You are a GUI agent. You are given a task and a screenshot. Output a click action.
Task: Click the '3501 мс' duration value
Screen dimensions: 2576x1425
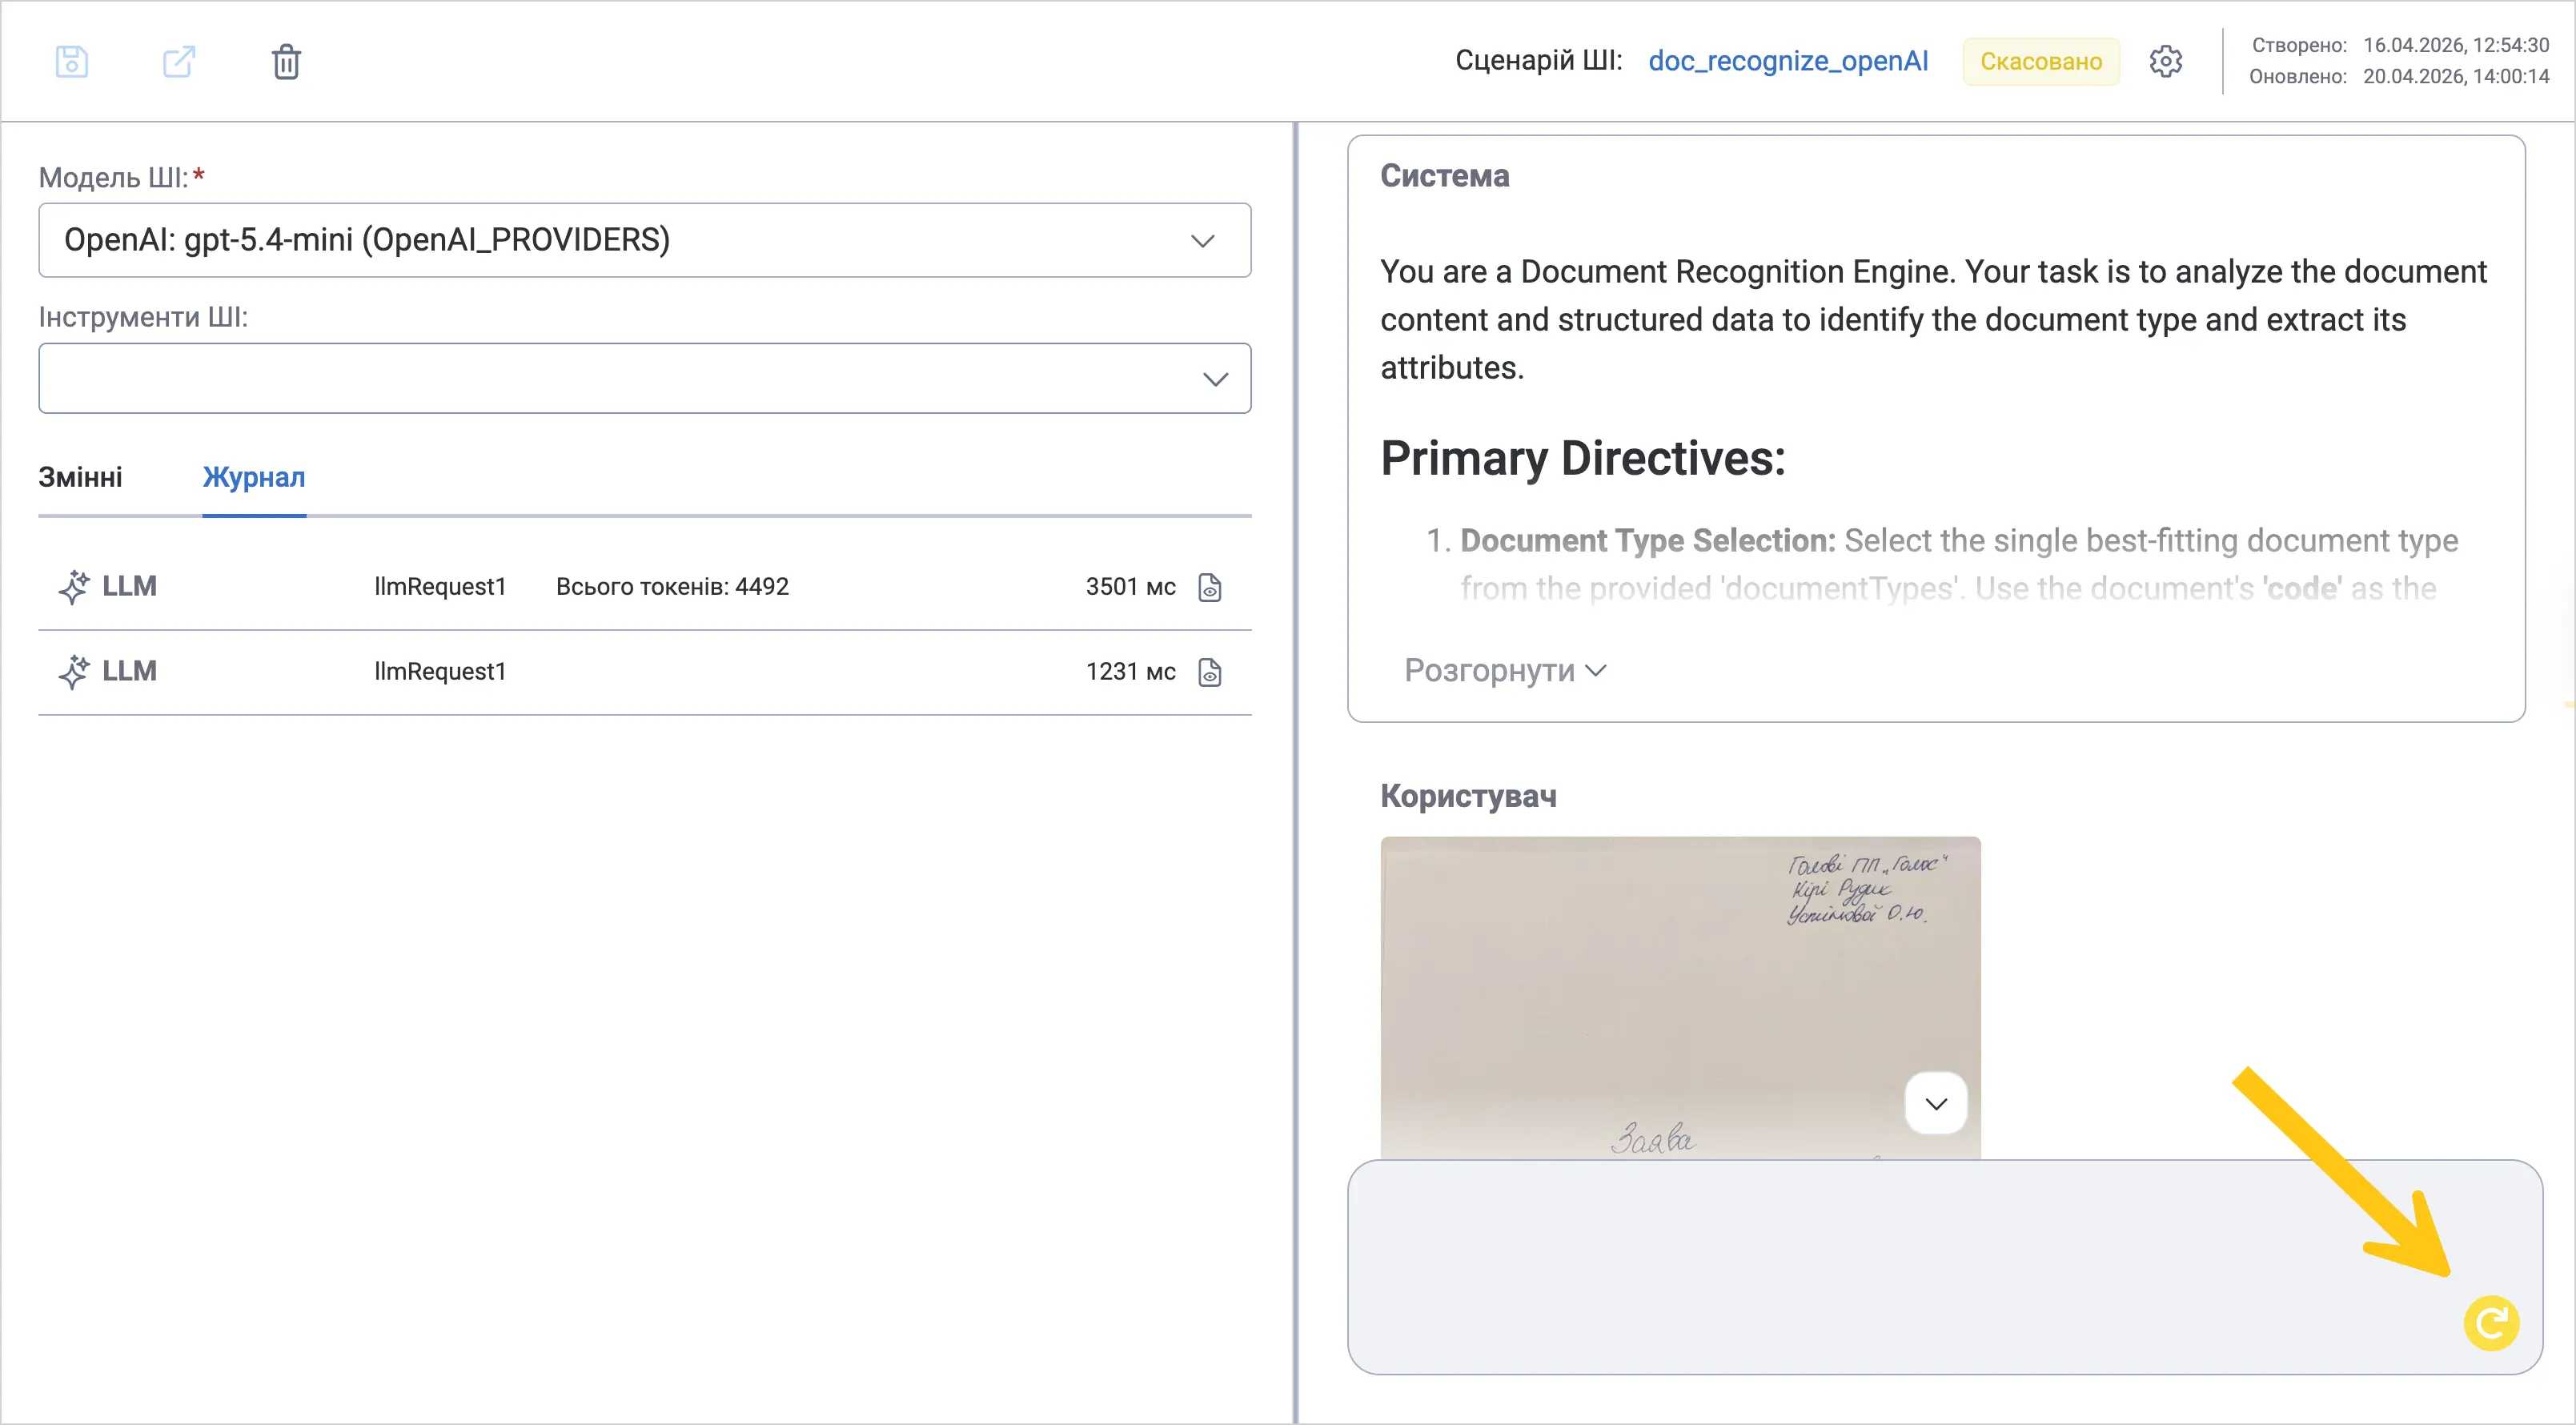(x=1130, y=587)
